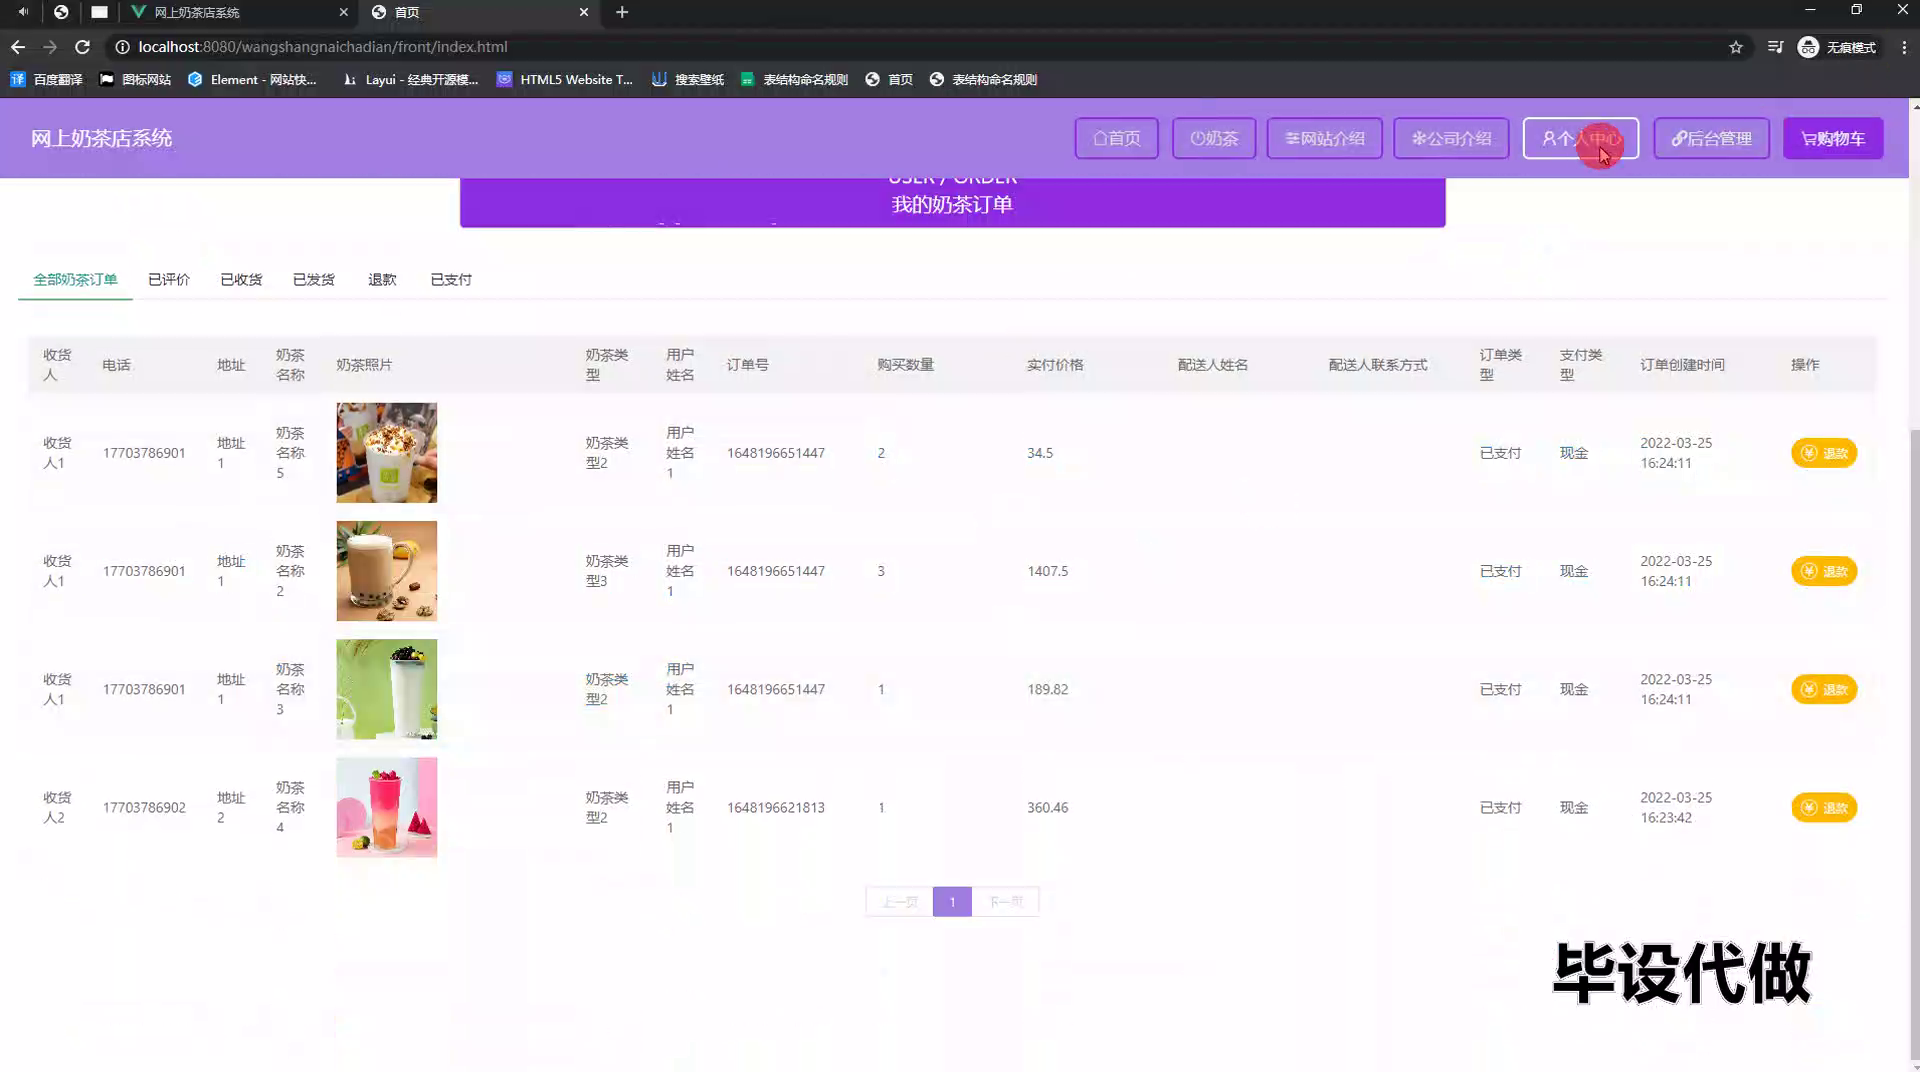Click price 1407.5 in orders table
The image size is (1920, 1072).
coord(1048,571)
